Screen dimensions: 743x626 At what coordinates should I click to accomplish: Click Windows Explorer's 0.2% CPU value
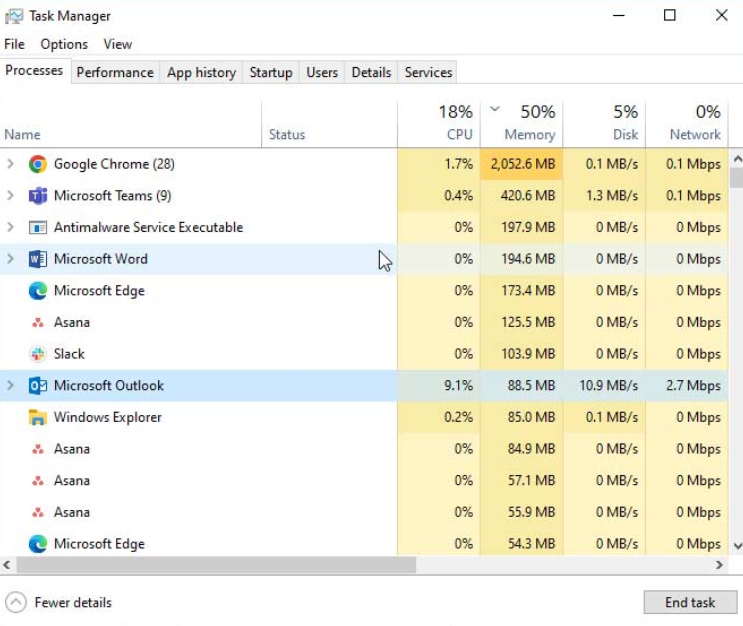[458, 417]
